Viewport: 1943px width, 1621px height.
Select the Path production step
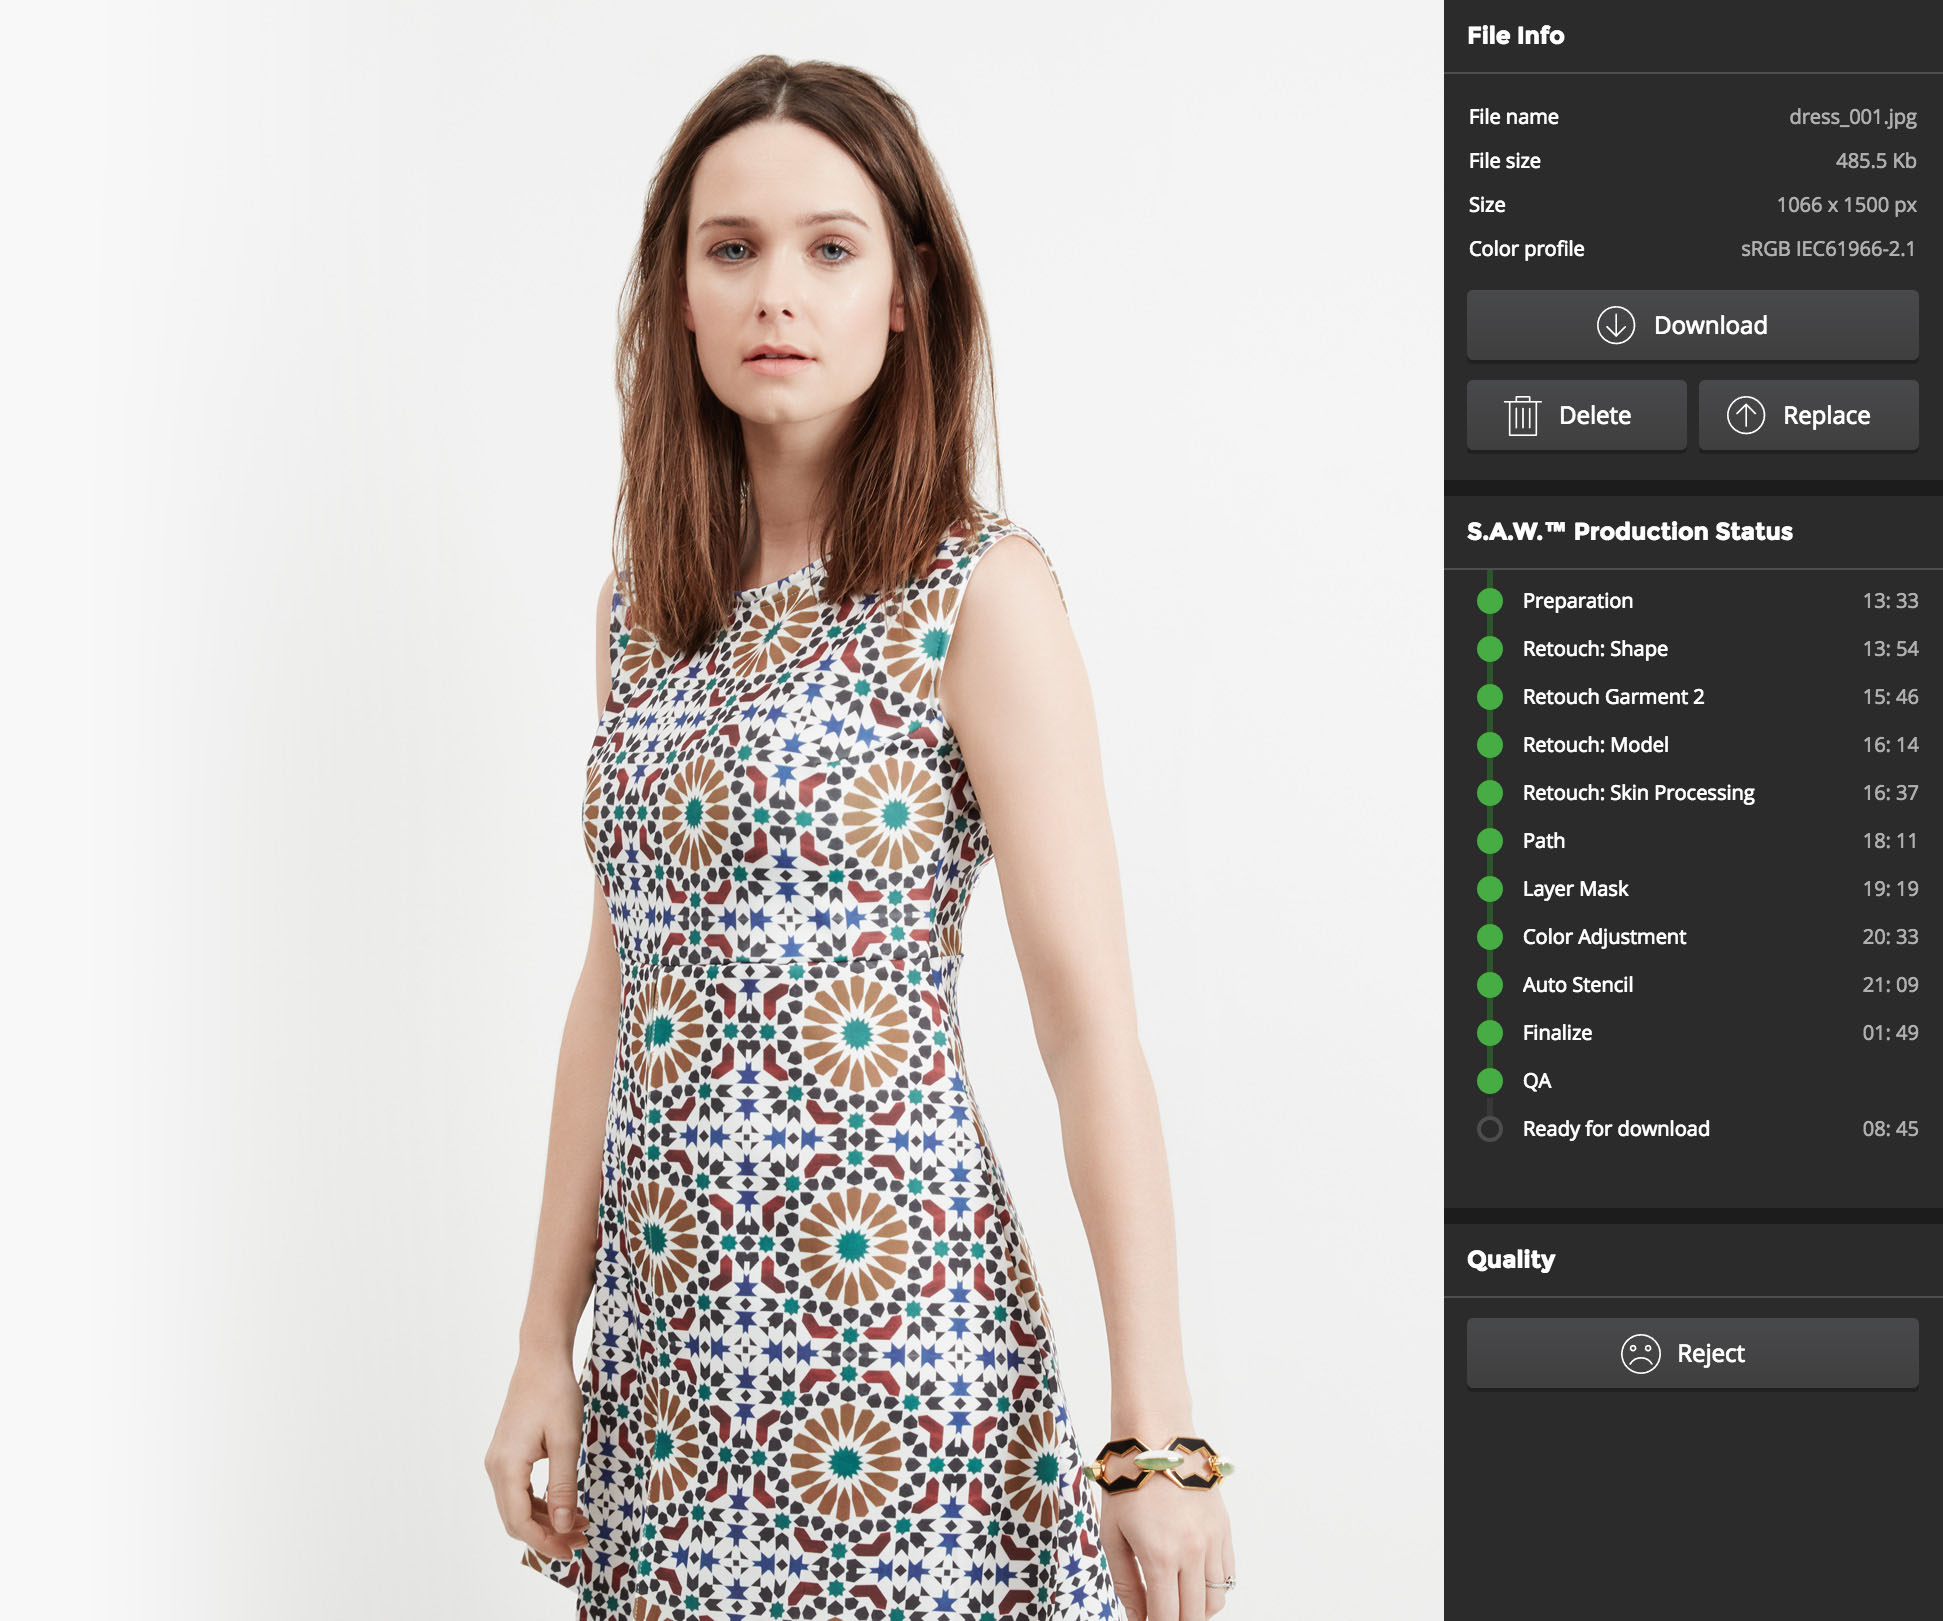1543,841
